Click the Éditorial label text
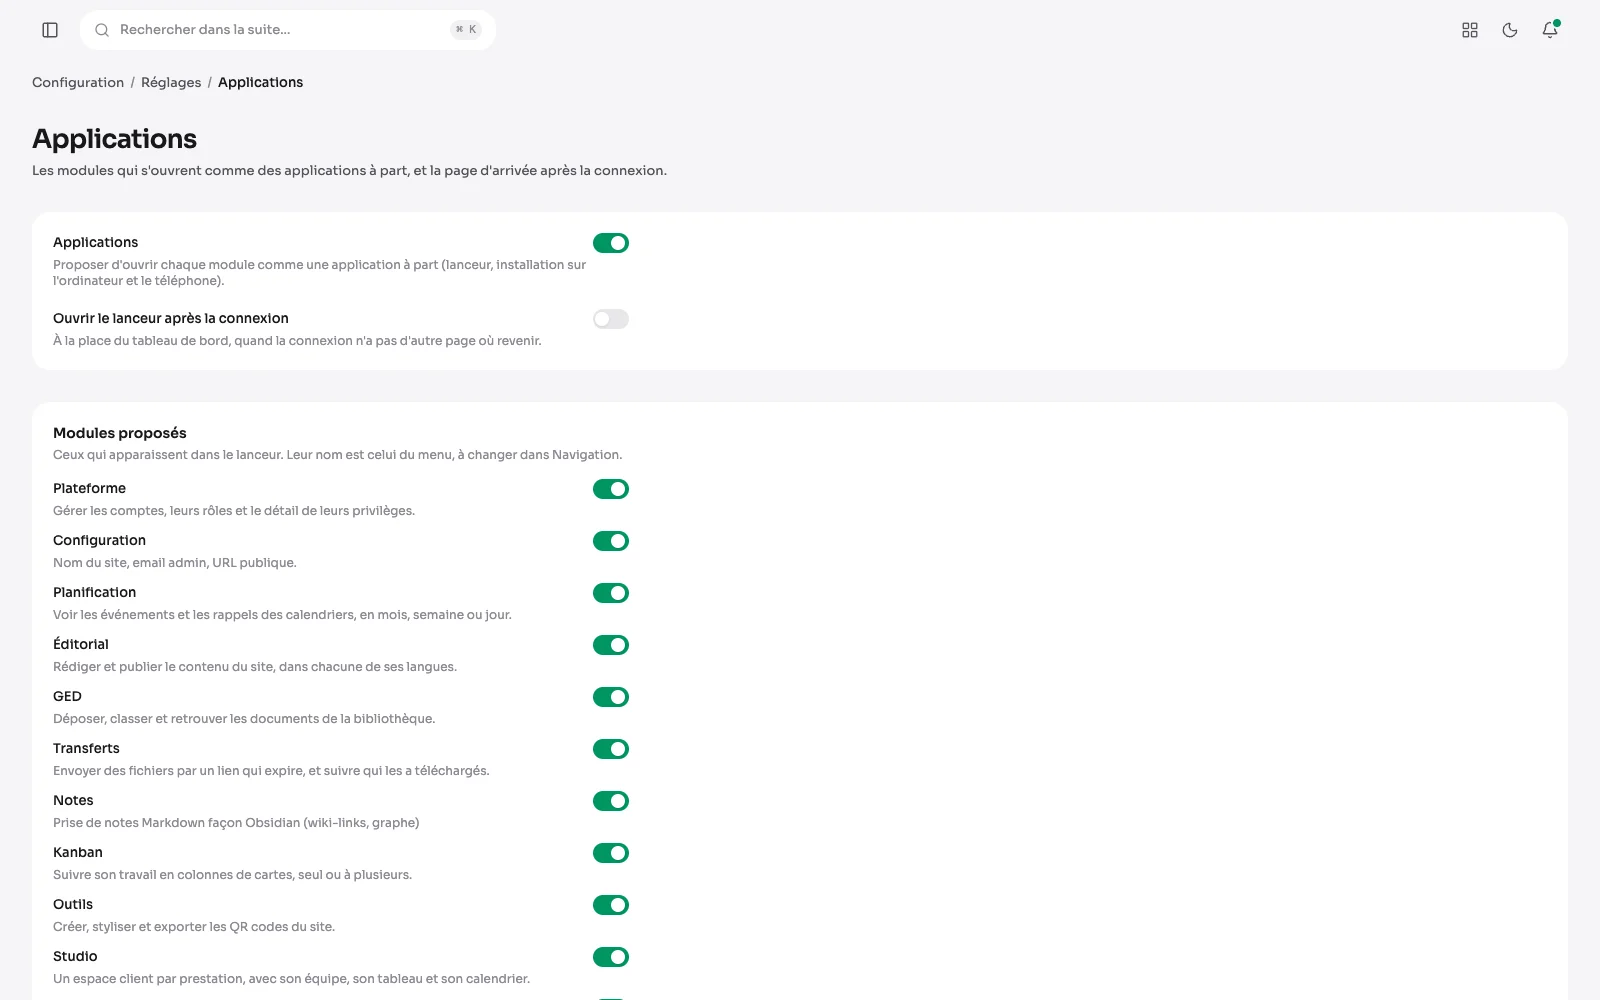The image size is (1600, 1000). click(81, 645)
